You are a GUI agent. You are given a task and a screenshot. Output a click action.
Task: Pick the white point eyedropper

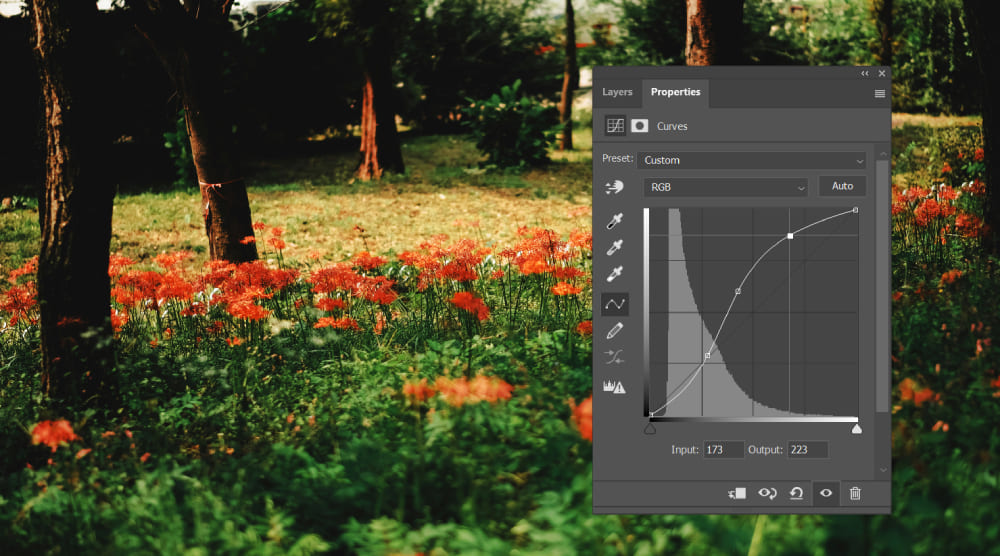point(615,274)
